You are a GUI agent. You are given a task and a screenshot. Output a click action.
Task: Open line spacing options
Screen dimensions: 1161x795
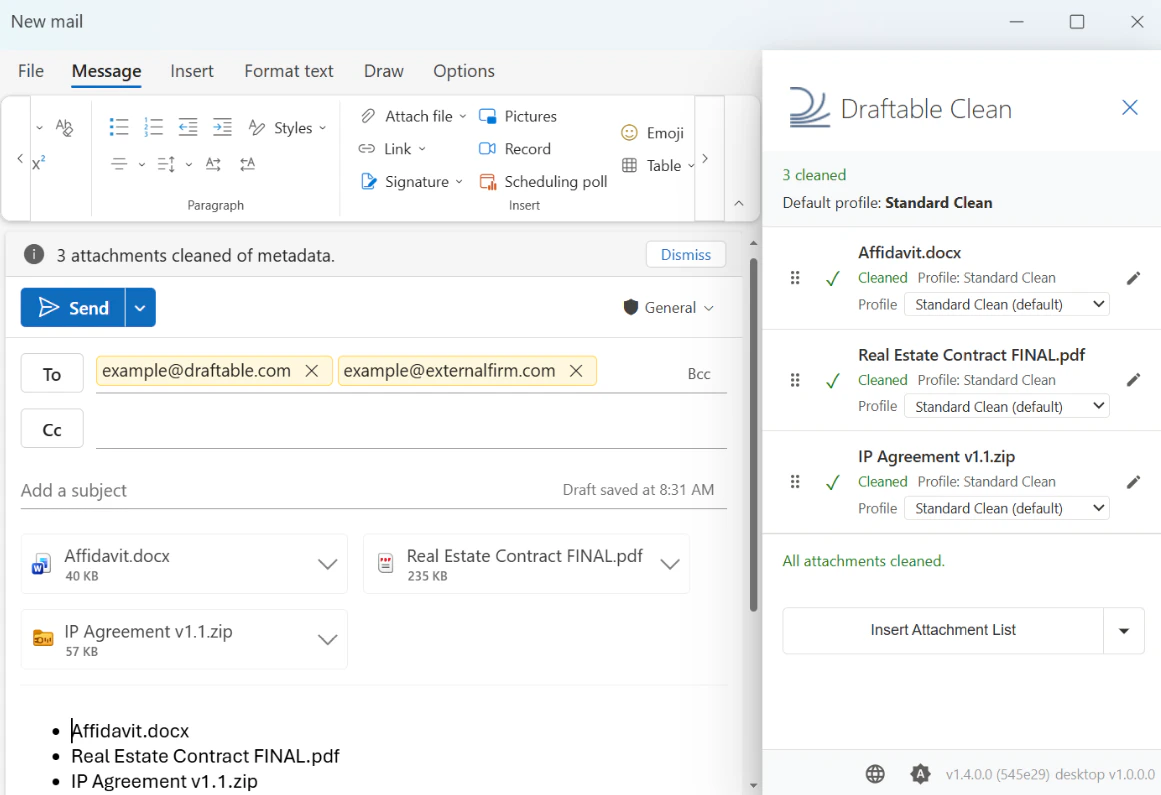[x=175, y=164]
